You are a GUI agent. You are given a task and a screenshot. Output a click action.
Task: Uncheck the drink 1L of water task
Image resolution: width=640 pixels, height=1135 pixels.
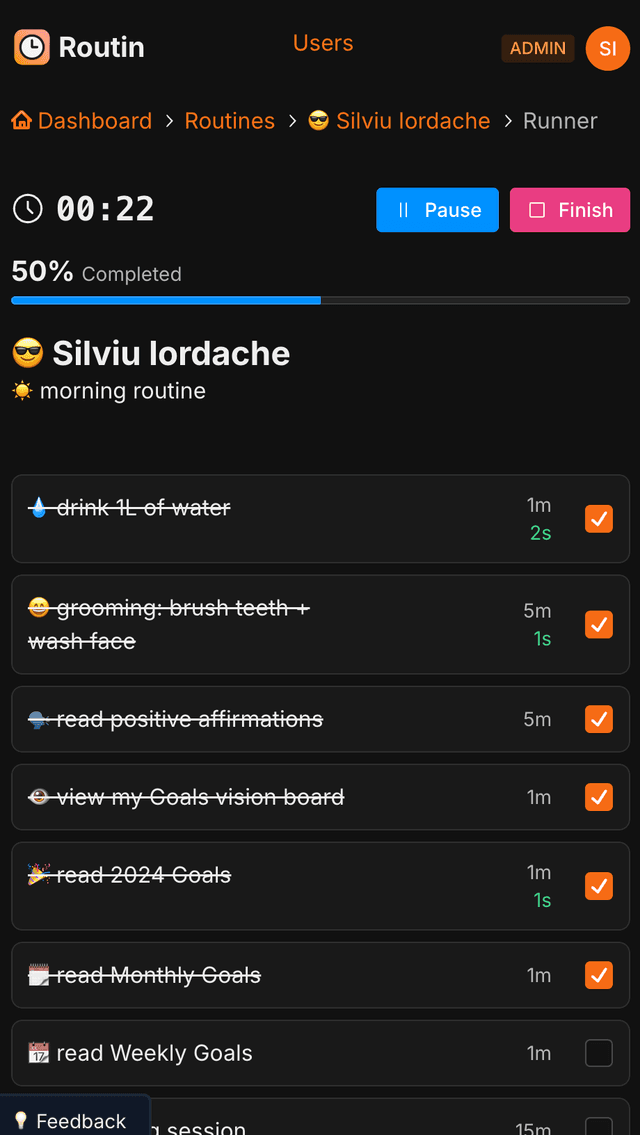click(599, 518)
